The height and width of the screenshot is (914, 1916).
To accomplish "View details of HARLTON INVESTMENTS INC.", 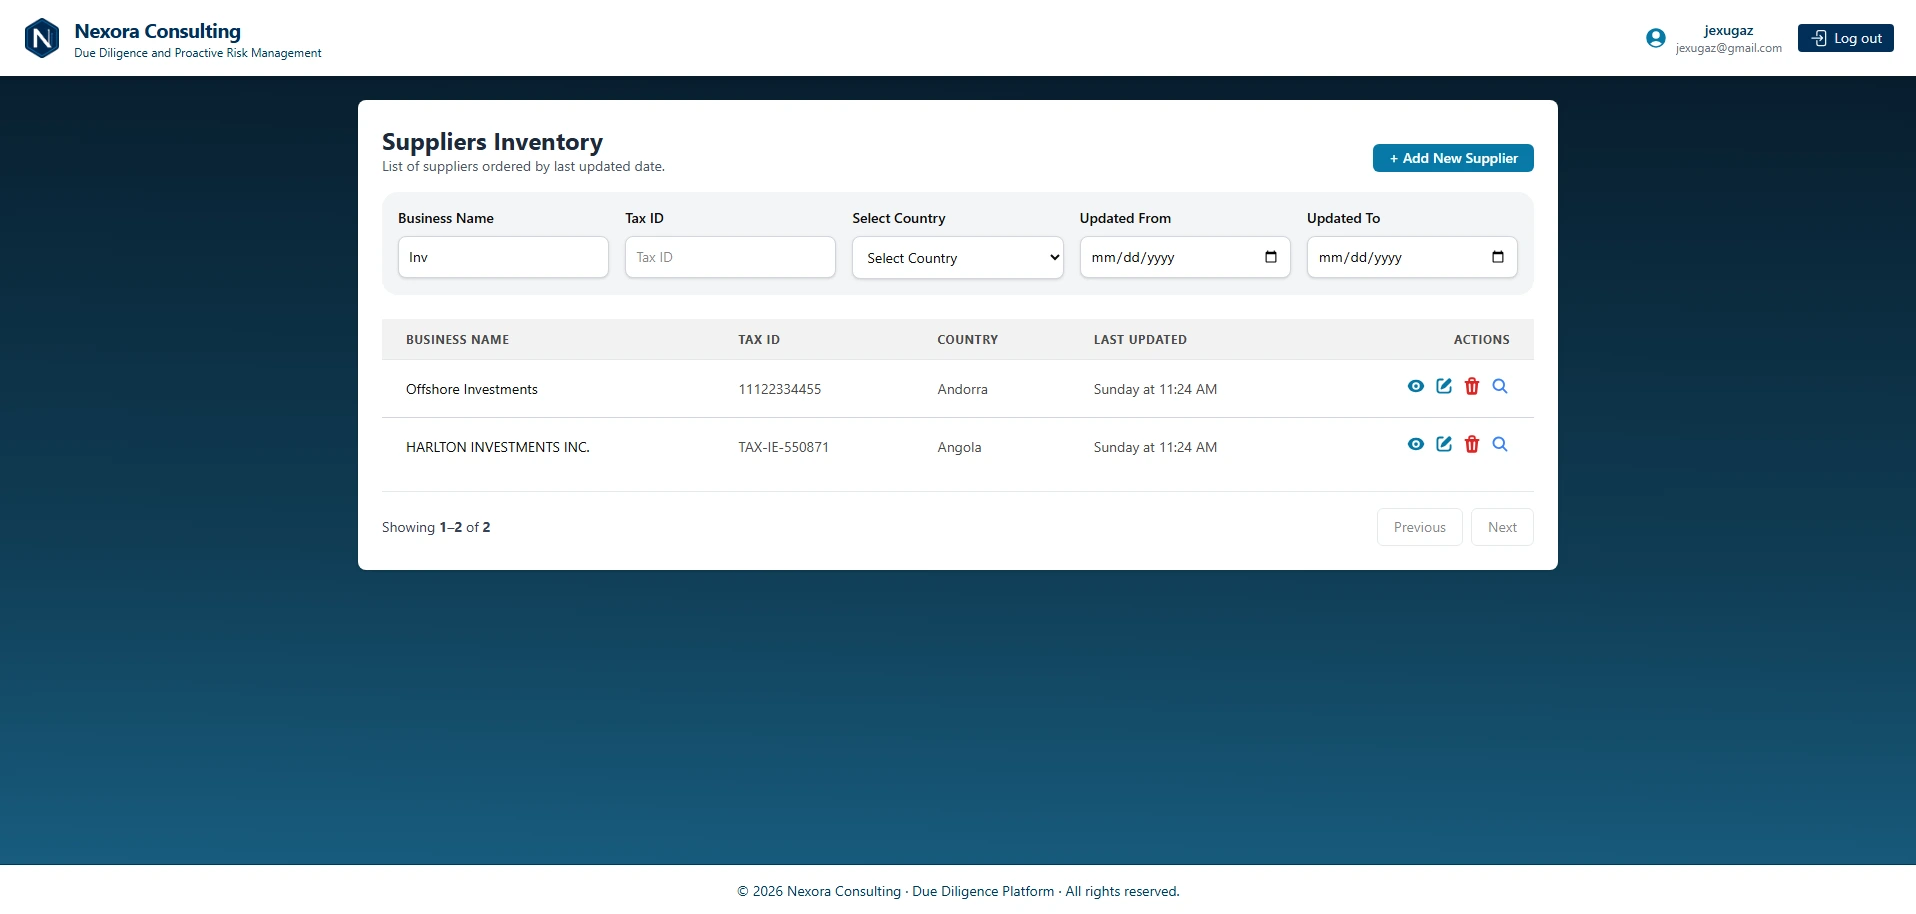I will coord(1415,444).
